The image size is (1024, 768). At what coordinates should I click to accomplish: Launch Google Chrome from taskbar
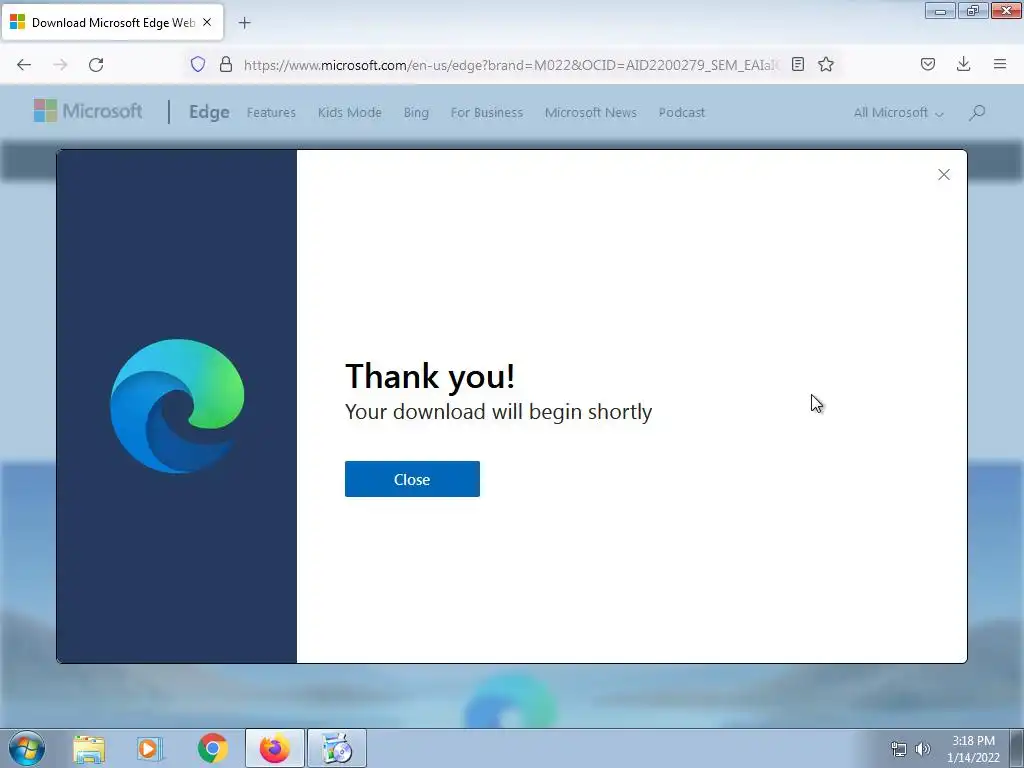coord(212,748)
